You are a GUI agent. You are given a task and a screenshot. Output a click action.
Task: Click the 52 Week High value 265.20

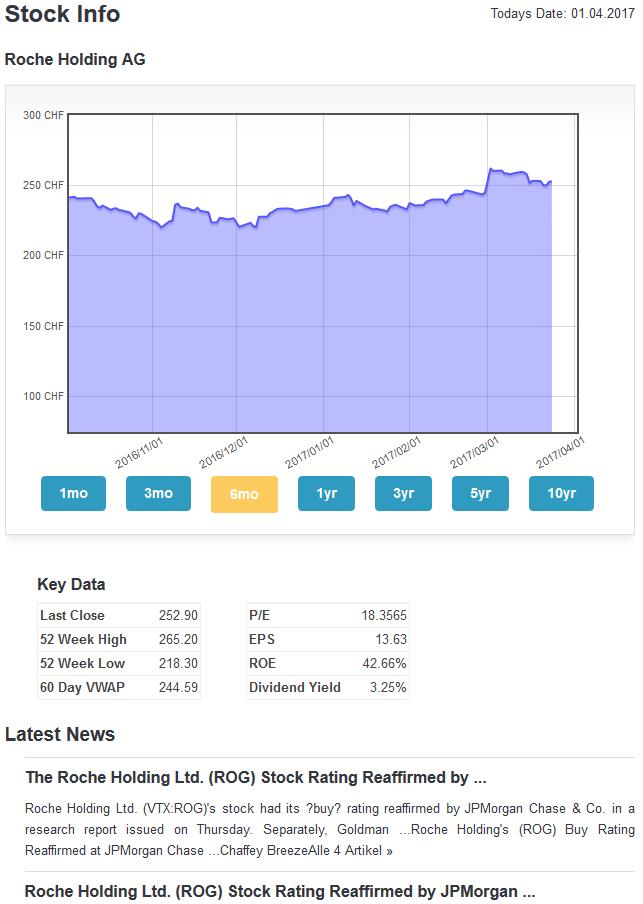click(178, 639)
